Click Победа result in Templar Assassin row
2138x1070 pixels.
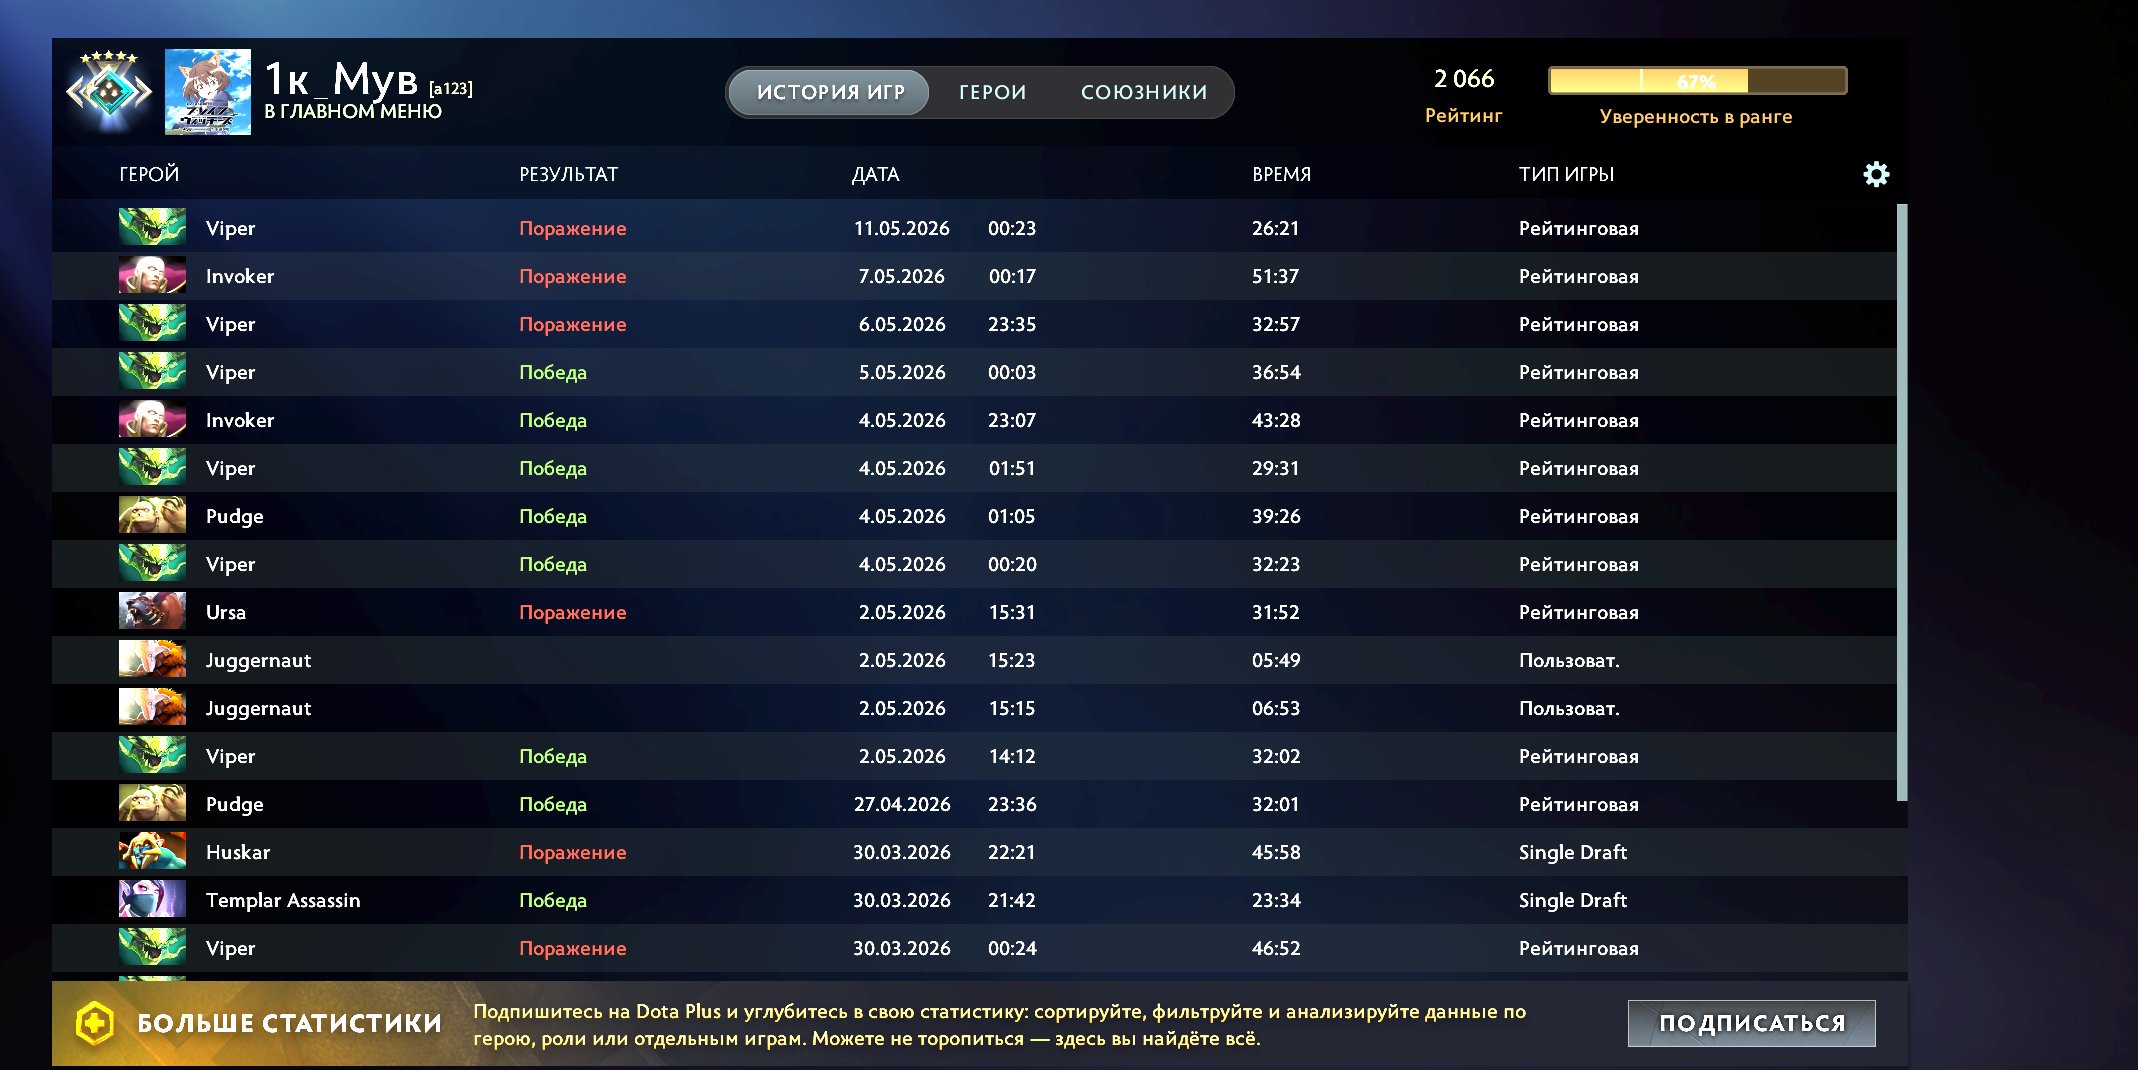(552, 900)
